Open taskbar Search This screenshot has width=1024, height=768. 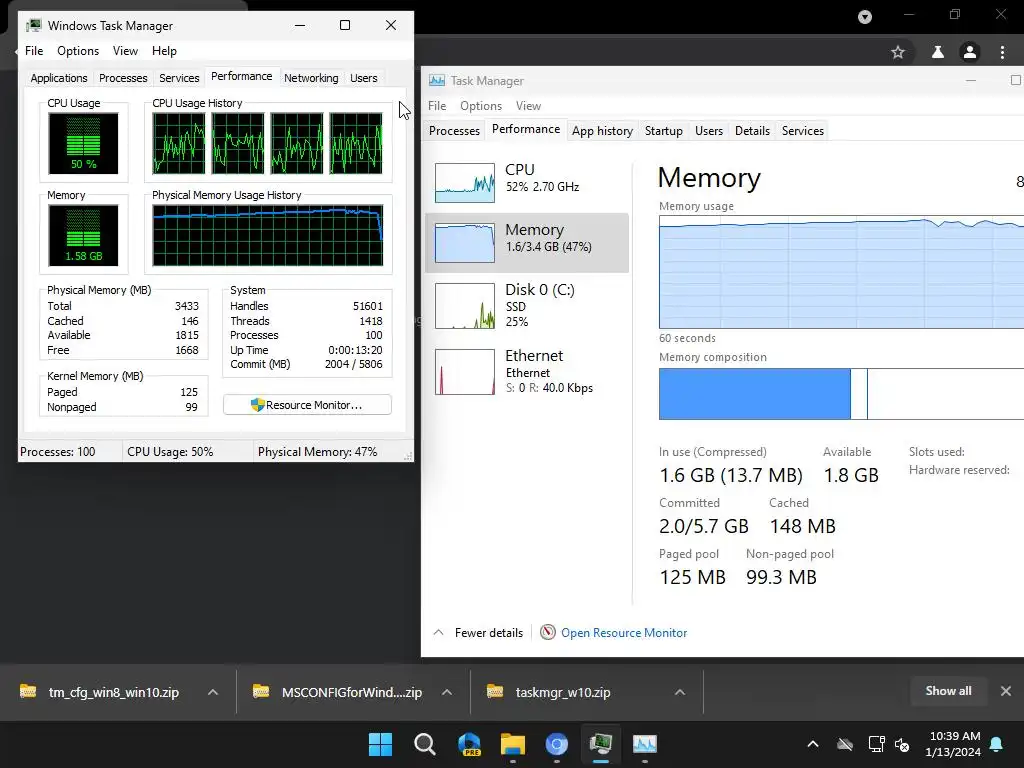pos(424,744)
